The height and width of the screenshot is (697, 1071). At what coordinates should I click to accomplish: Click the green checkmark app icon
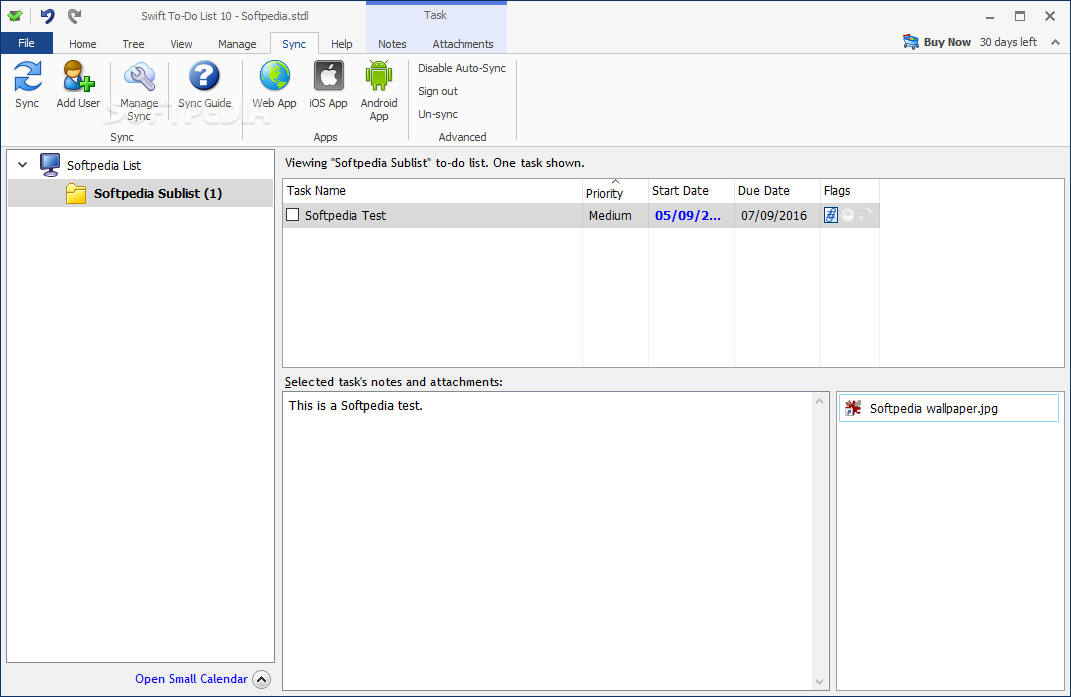click(x=15, y=16)
